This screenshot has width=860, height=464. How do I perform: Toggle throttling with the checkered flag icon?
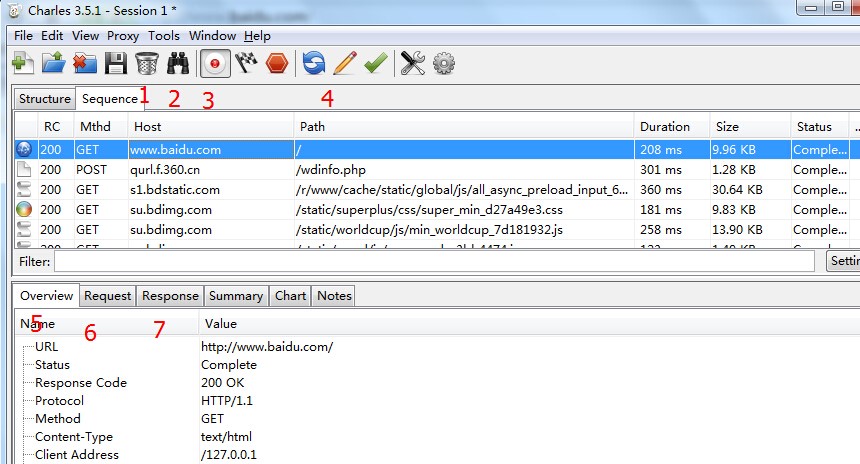pyautogui.click(x=246, y=63)
